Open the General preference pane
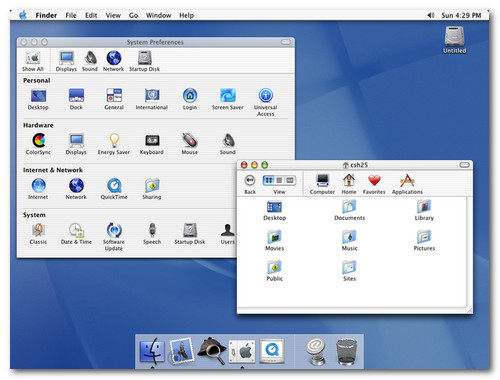 (114, 99)
